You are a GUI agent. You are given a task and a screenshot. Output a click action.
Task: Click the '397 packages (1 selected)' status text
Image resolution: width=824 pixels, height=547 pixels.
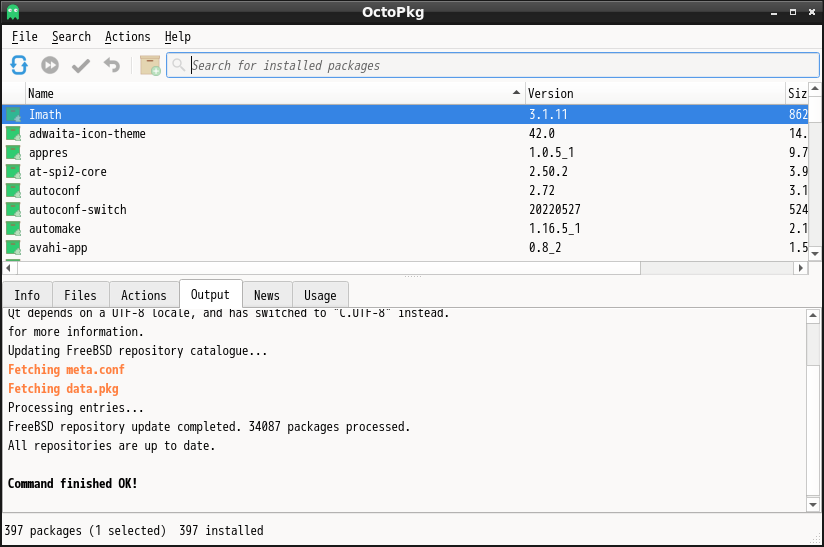tap(85, 531)
